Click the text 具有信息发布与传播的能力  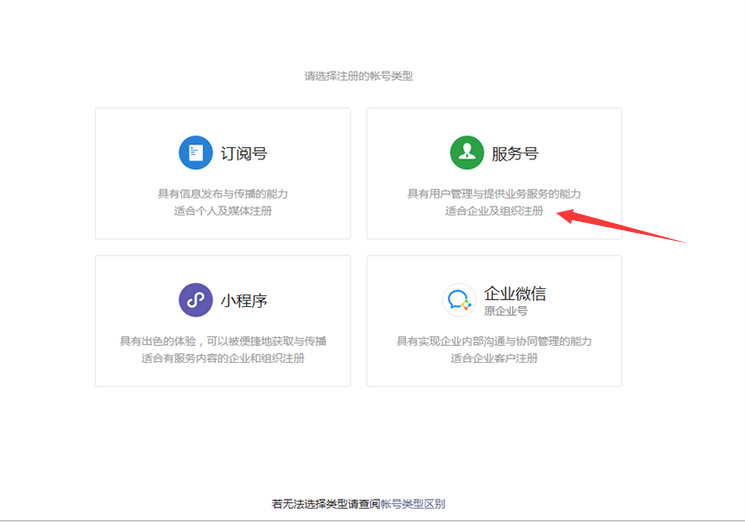(x=223, y=194)
